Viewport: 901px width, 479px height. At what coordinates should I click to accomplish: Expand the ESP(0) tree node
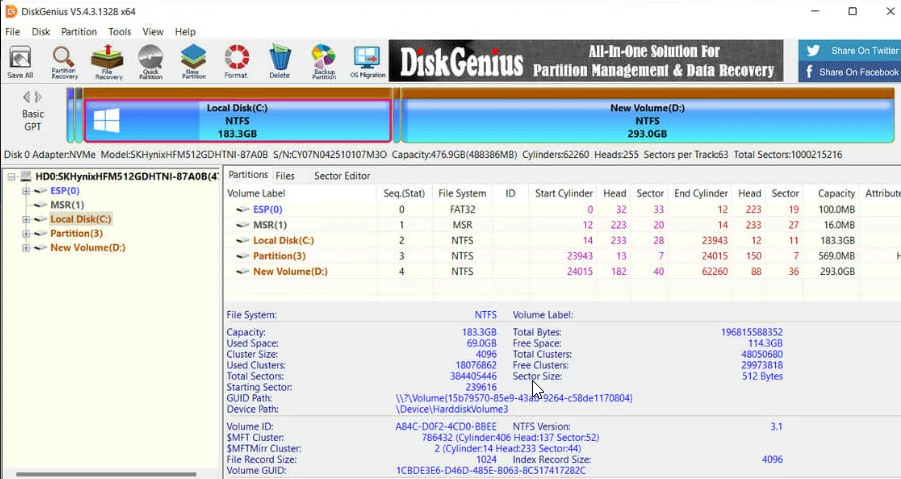point(26,191)
